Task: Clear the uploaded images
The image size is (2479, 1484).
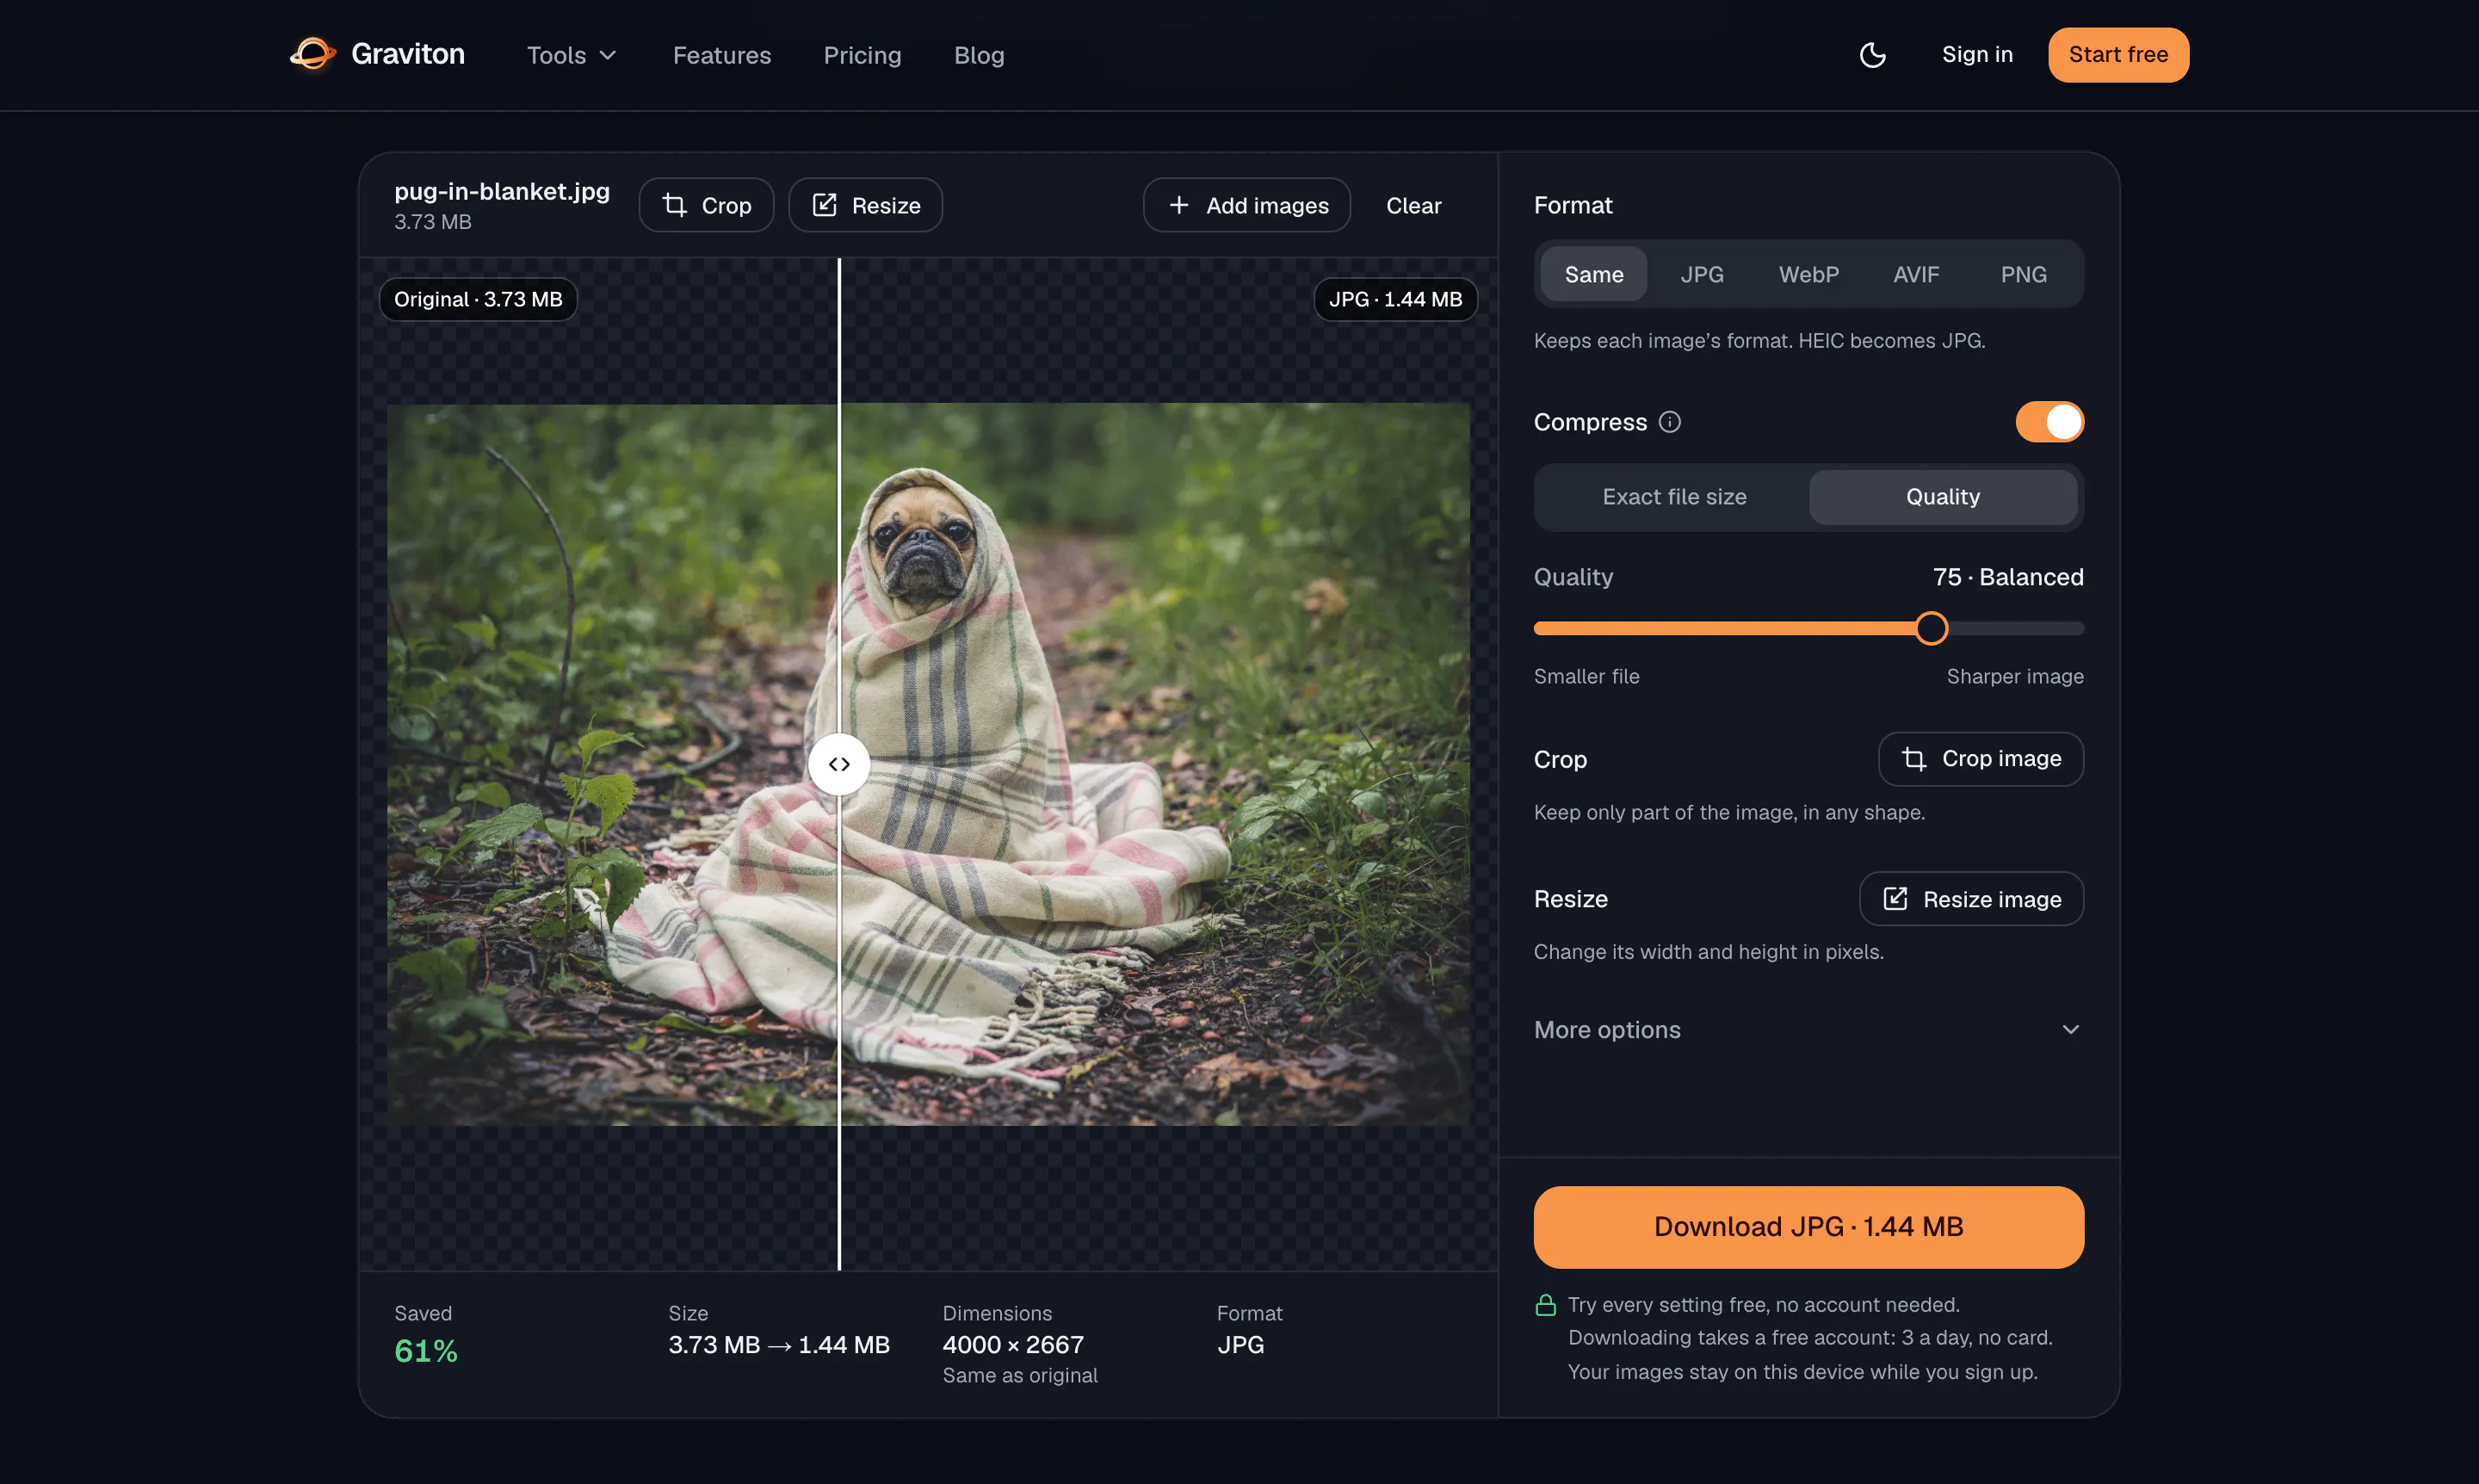Action: (1413, 205)
